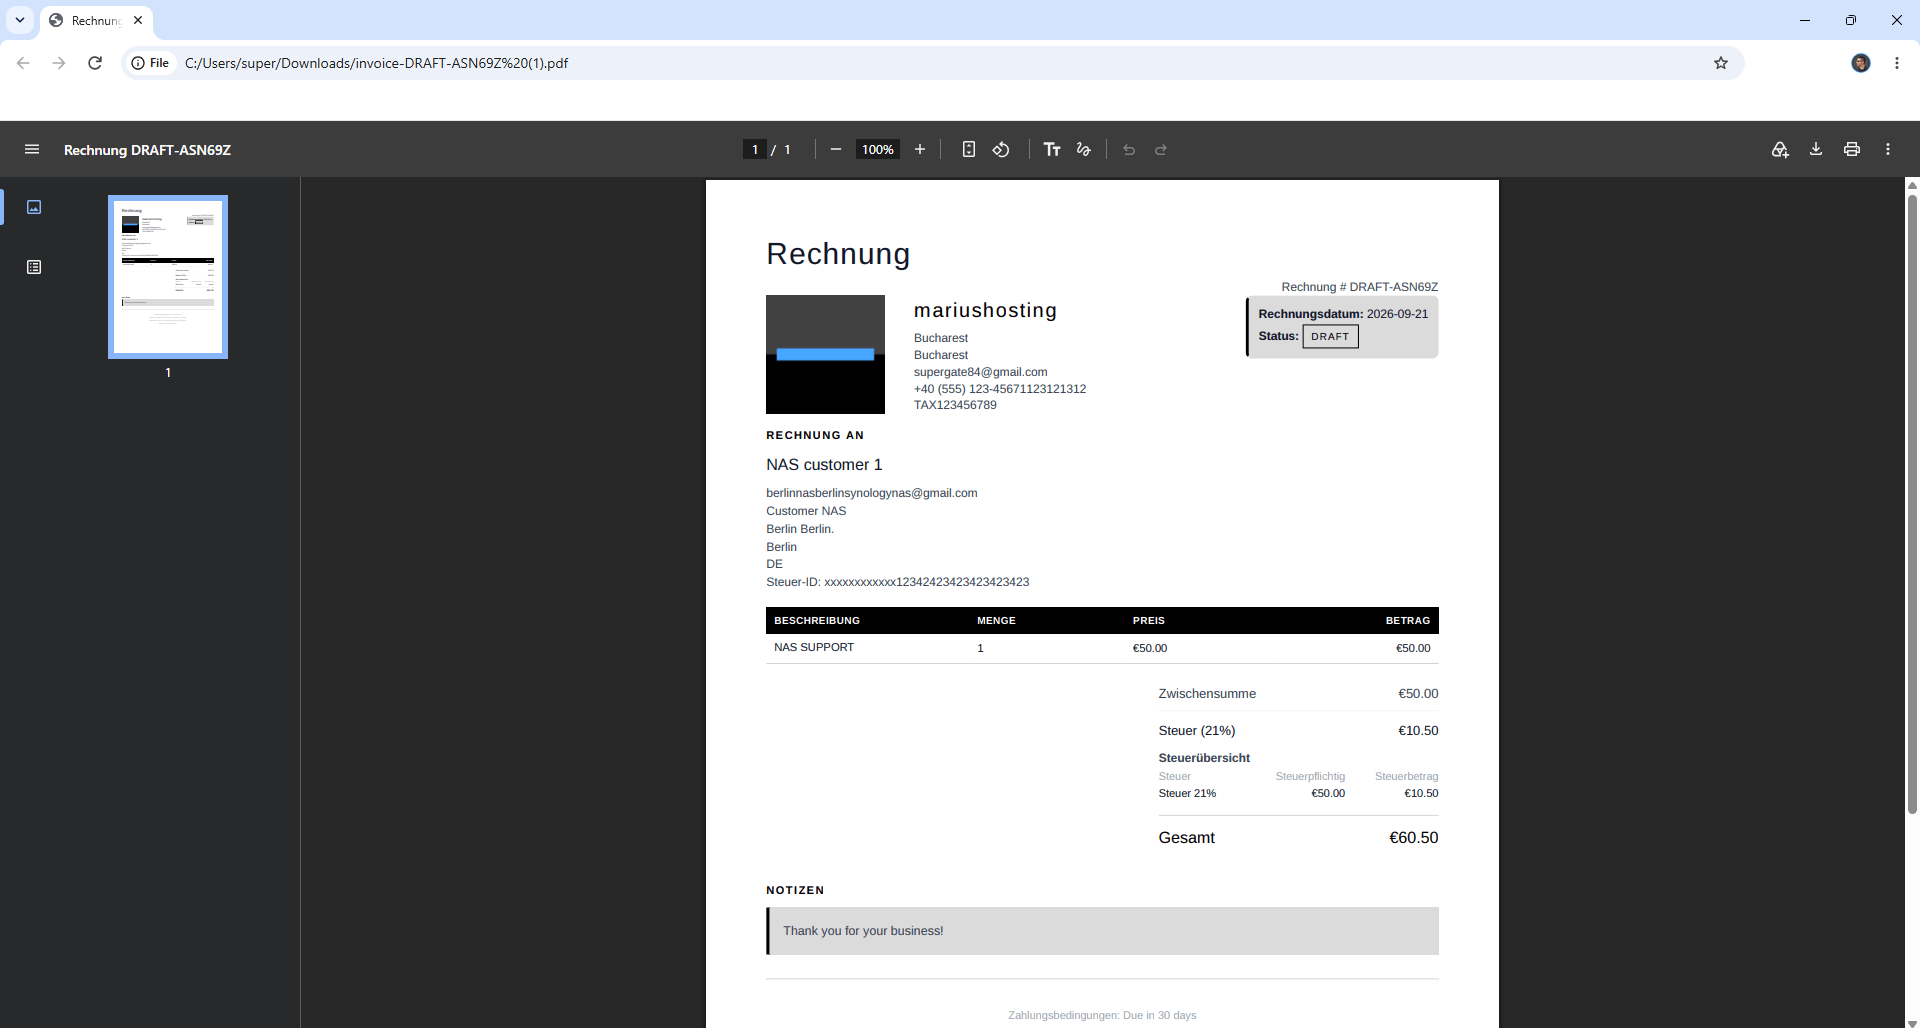Go back to previous page
Screen dimensions: 1920x1028
23,63
